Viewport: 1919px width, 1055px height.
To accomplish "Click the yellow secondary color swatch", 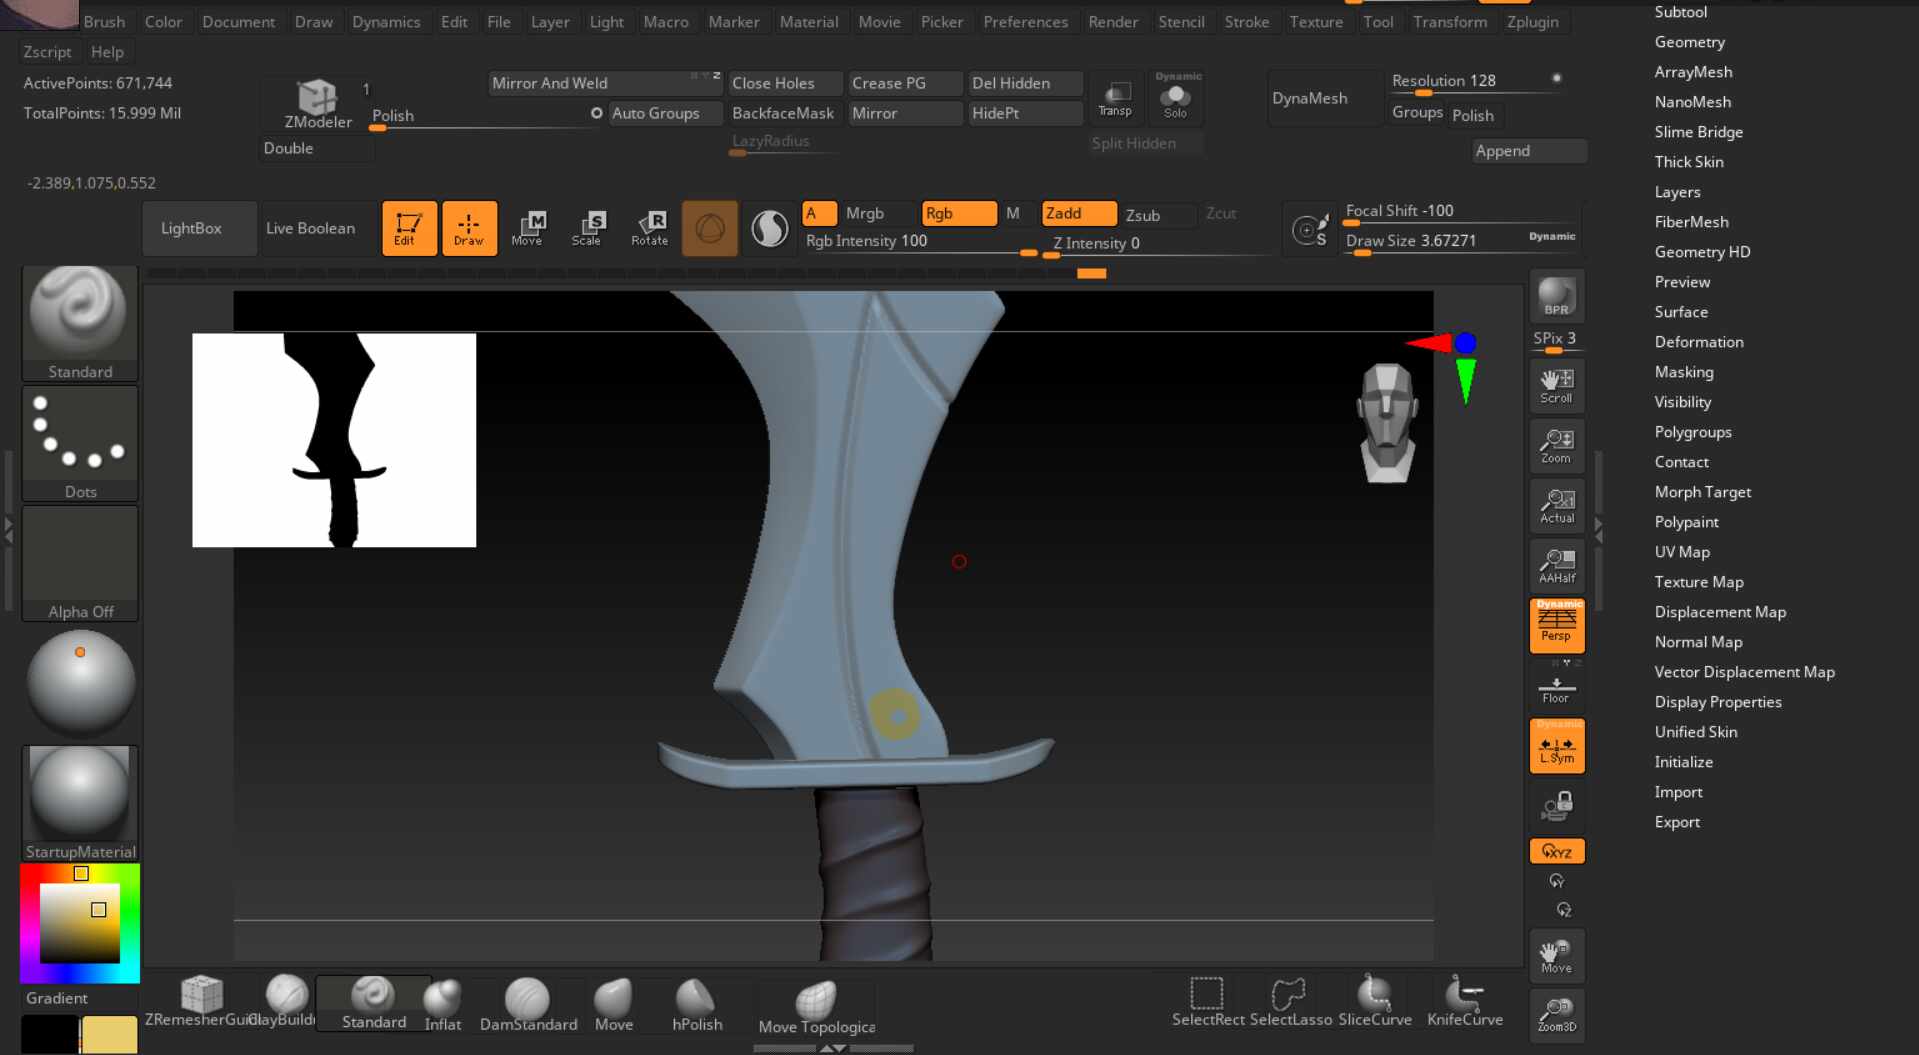I will coord(109,1034).
